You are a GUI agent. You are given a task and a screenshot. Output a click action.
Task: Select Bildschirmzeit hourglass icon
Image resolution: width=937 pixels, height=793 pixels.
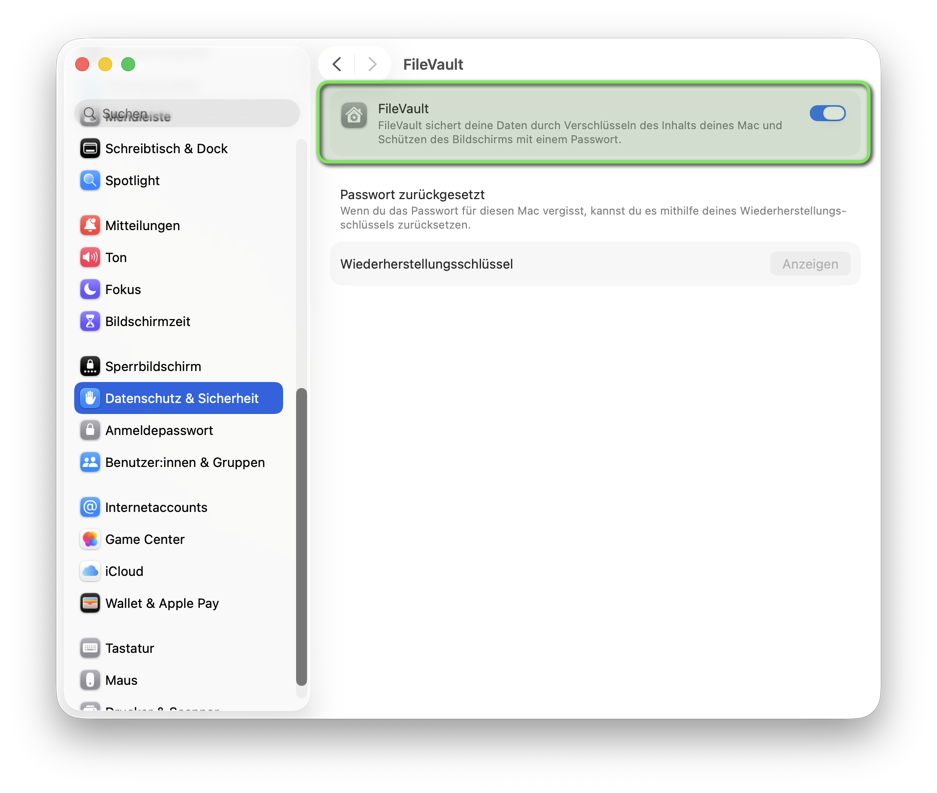(90, 322)
